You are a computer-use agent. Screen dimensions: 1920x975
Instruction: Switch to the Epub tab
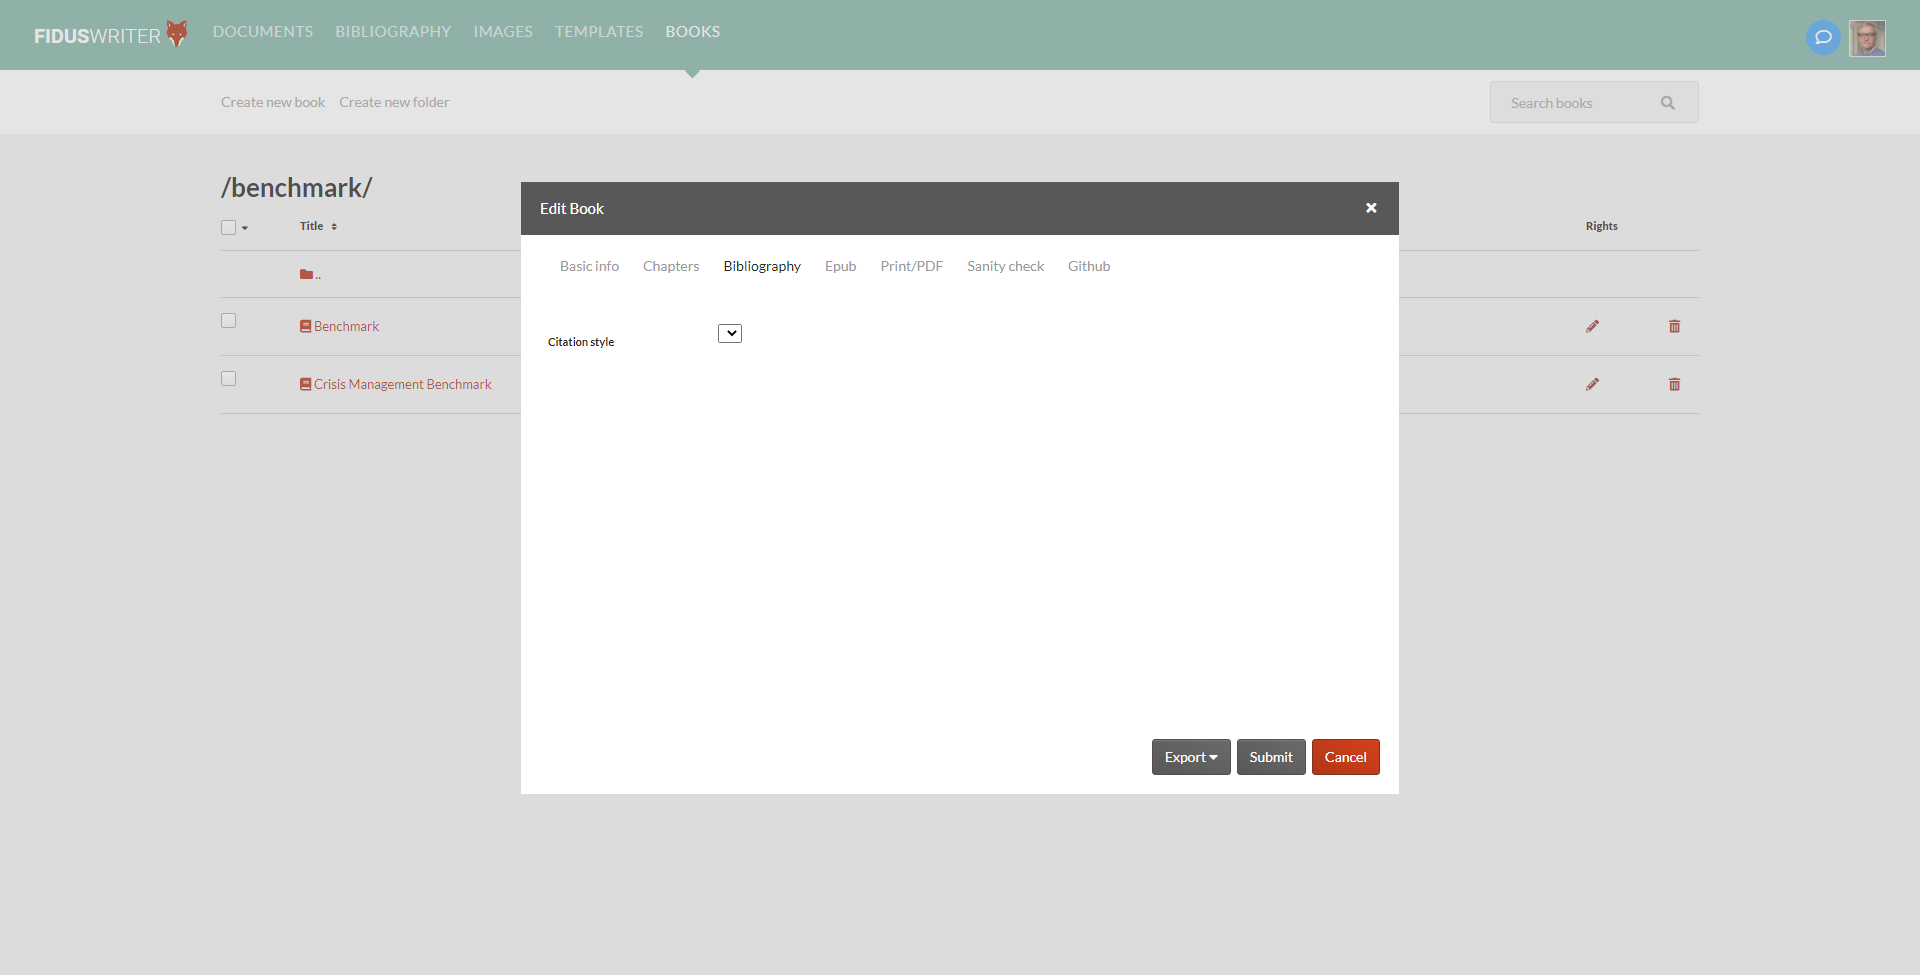click(x=840, y=266)
